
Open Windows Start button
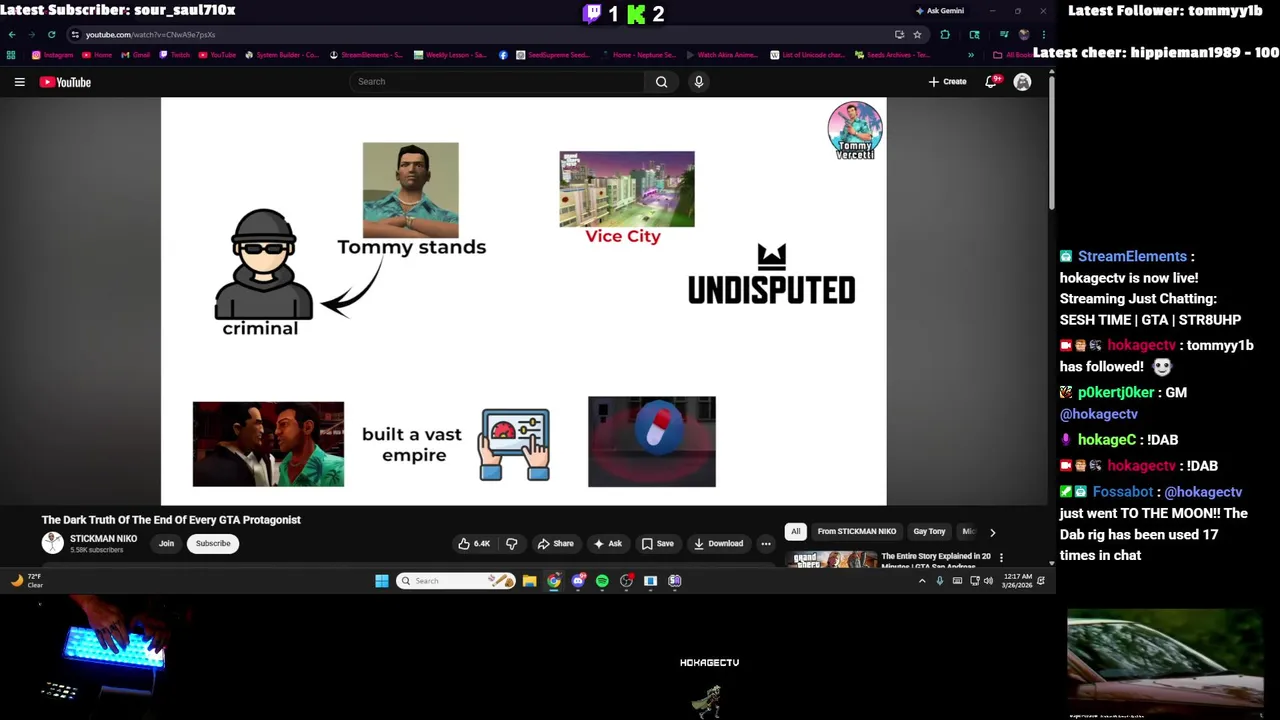click(x=381, y=581)
